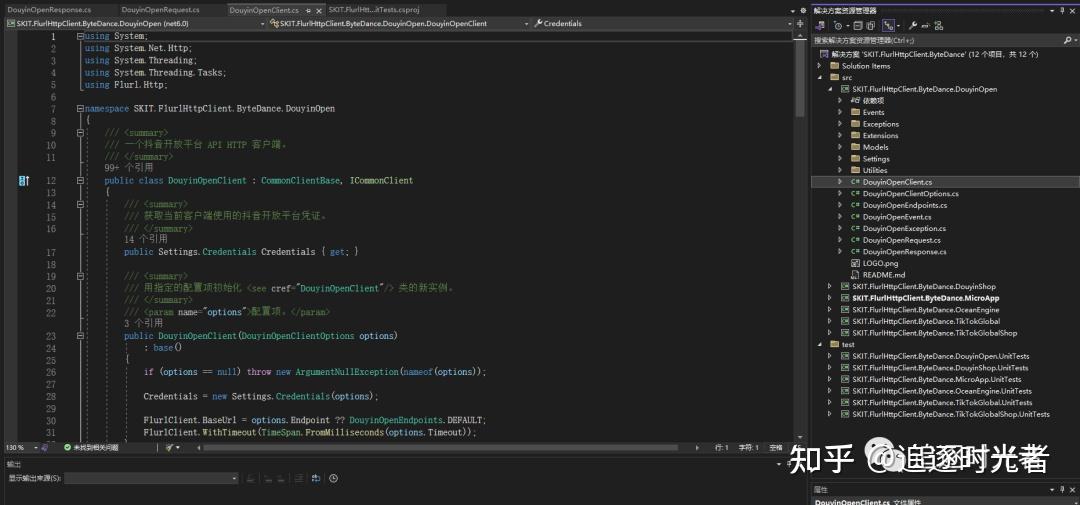Open the active documents list dropdown arrow
The height and width of the screenshot is (505, 1080).
point(793,11)
